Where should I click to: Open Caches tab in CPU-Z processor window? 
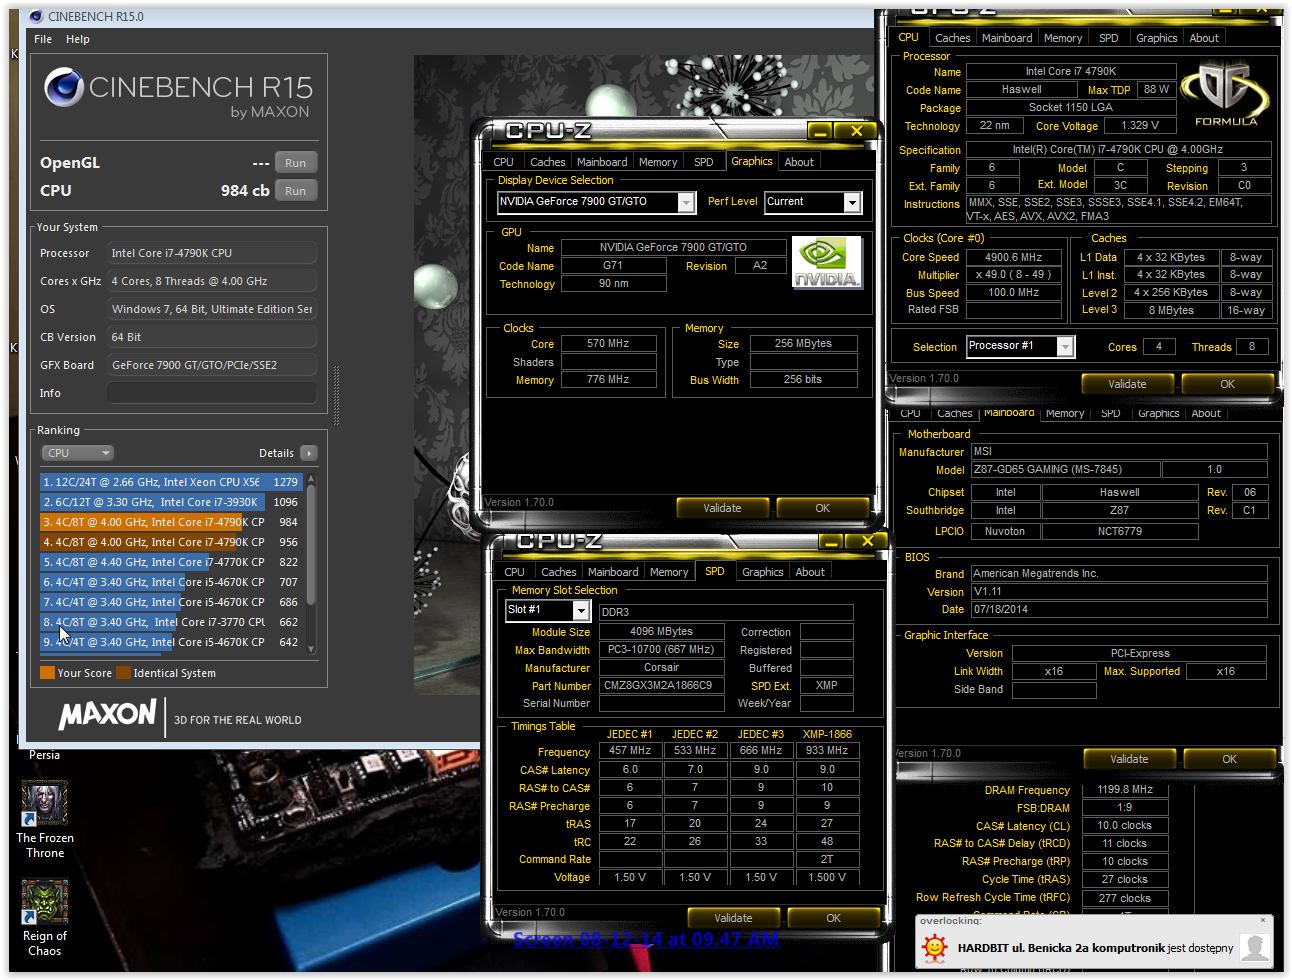pyautogui.click(x=953, y=38)
